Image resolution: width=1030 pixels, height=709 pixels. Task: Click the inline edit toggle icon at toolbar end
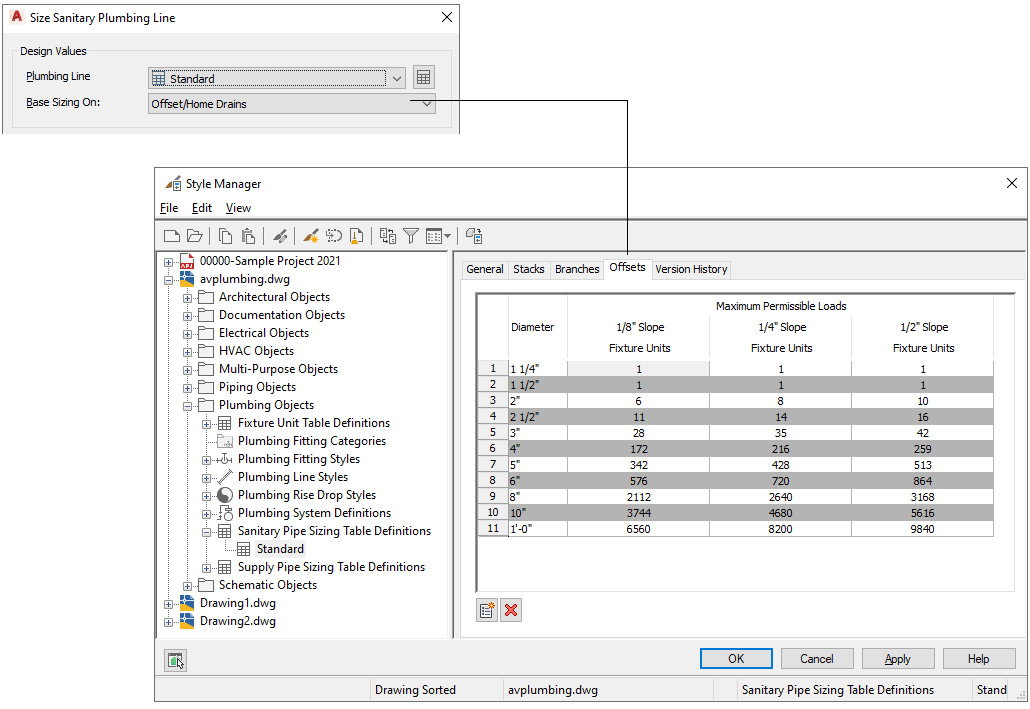click(x=474, y=236)
